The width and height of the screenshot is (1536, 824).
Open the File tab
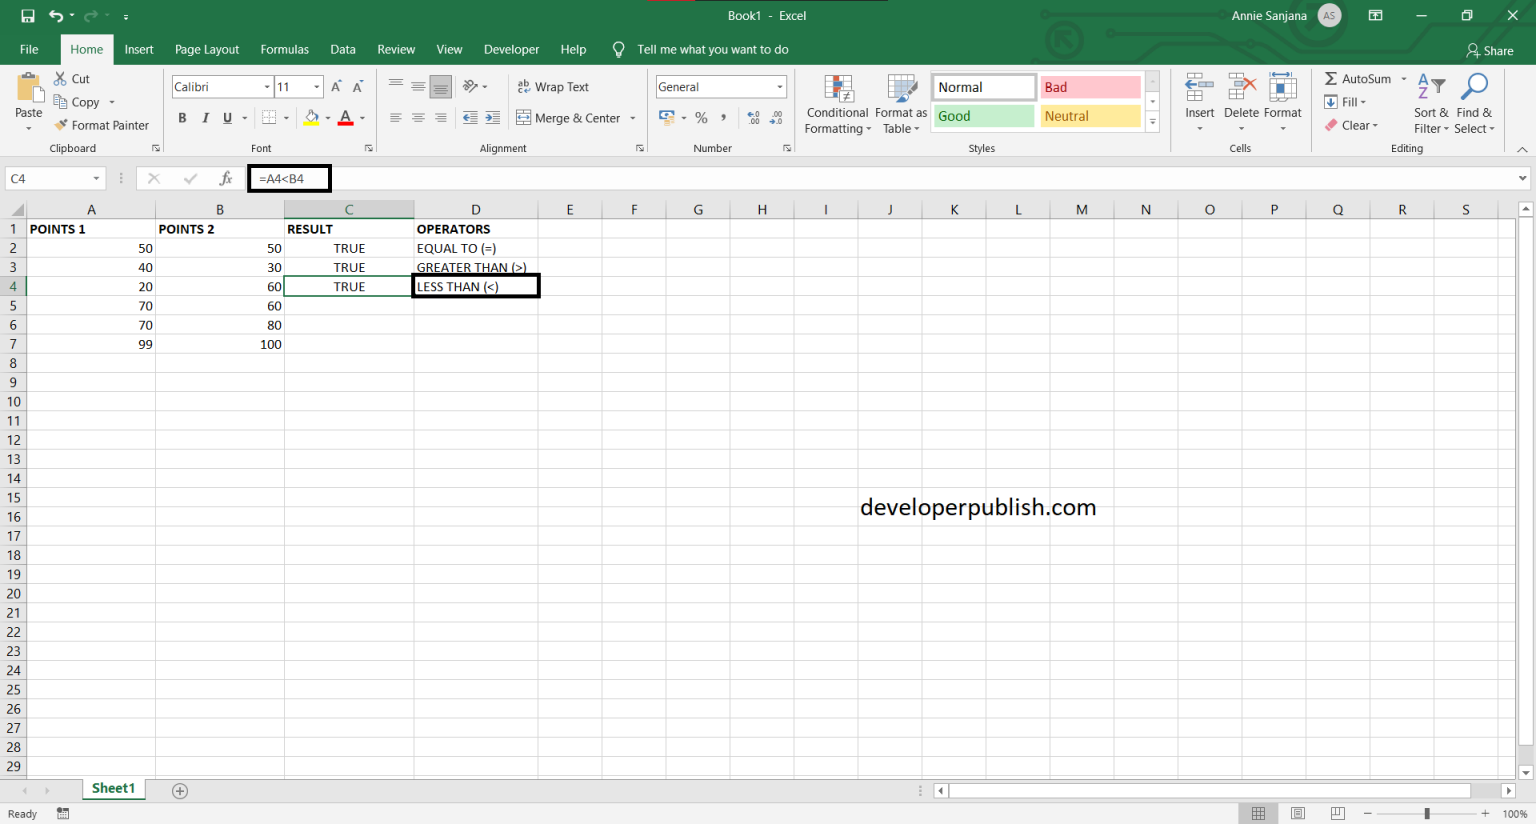pos(29,49)
